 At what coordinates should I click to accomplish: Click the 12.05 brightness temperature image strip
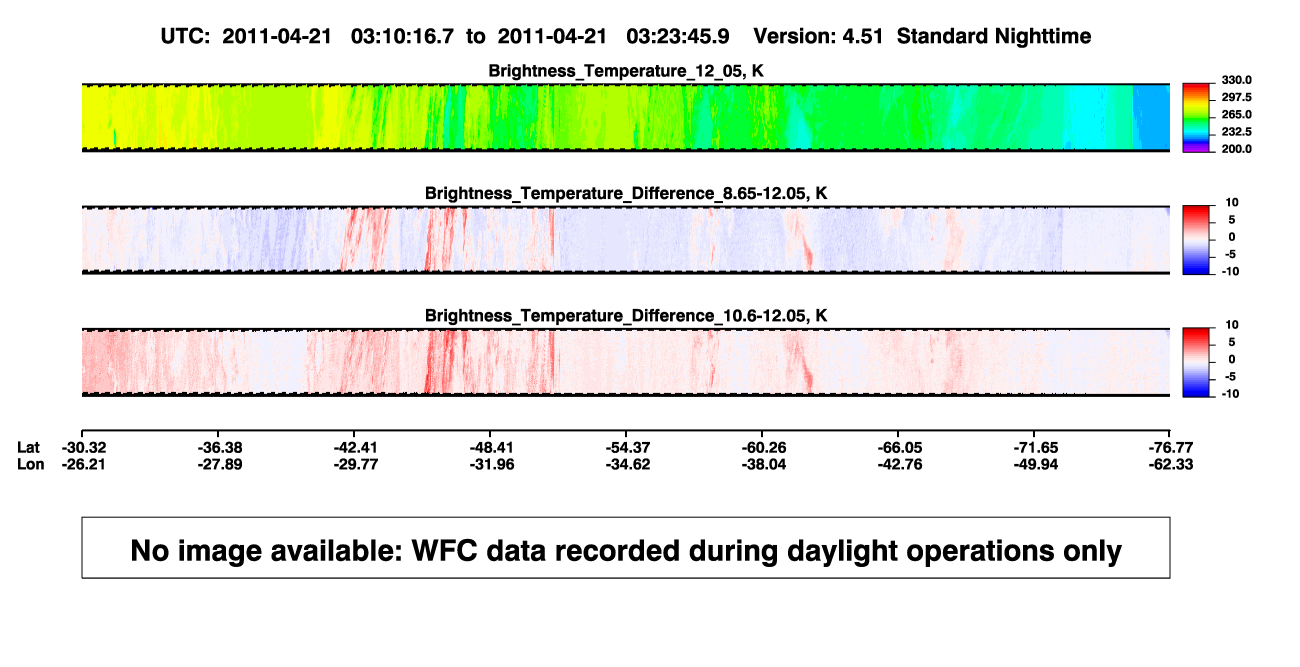[626, 117]
